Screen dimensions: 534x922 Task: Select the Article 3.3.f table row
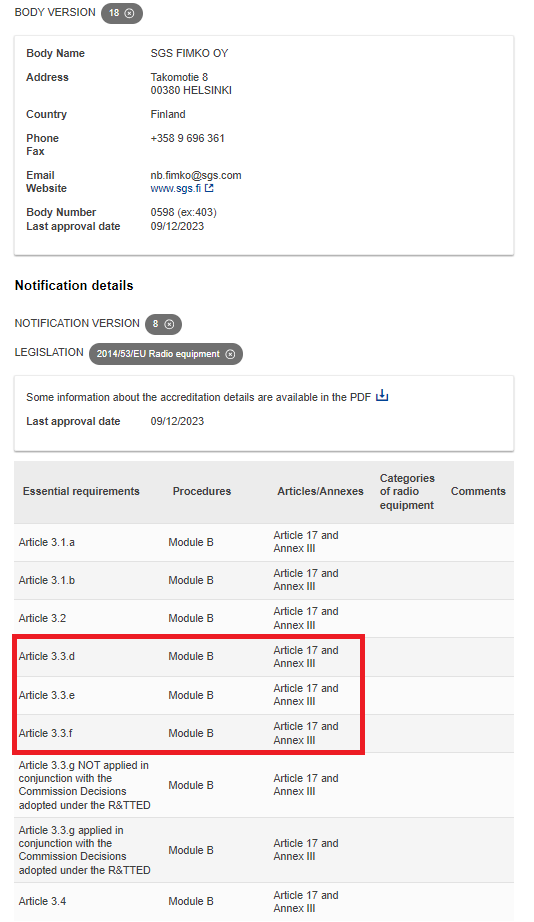(264, 733)
